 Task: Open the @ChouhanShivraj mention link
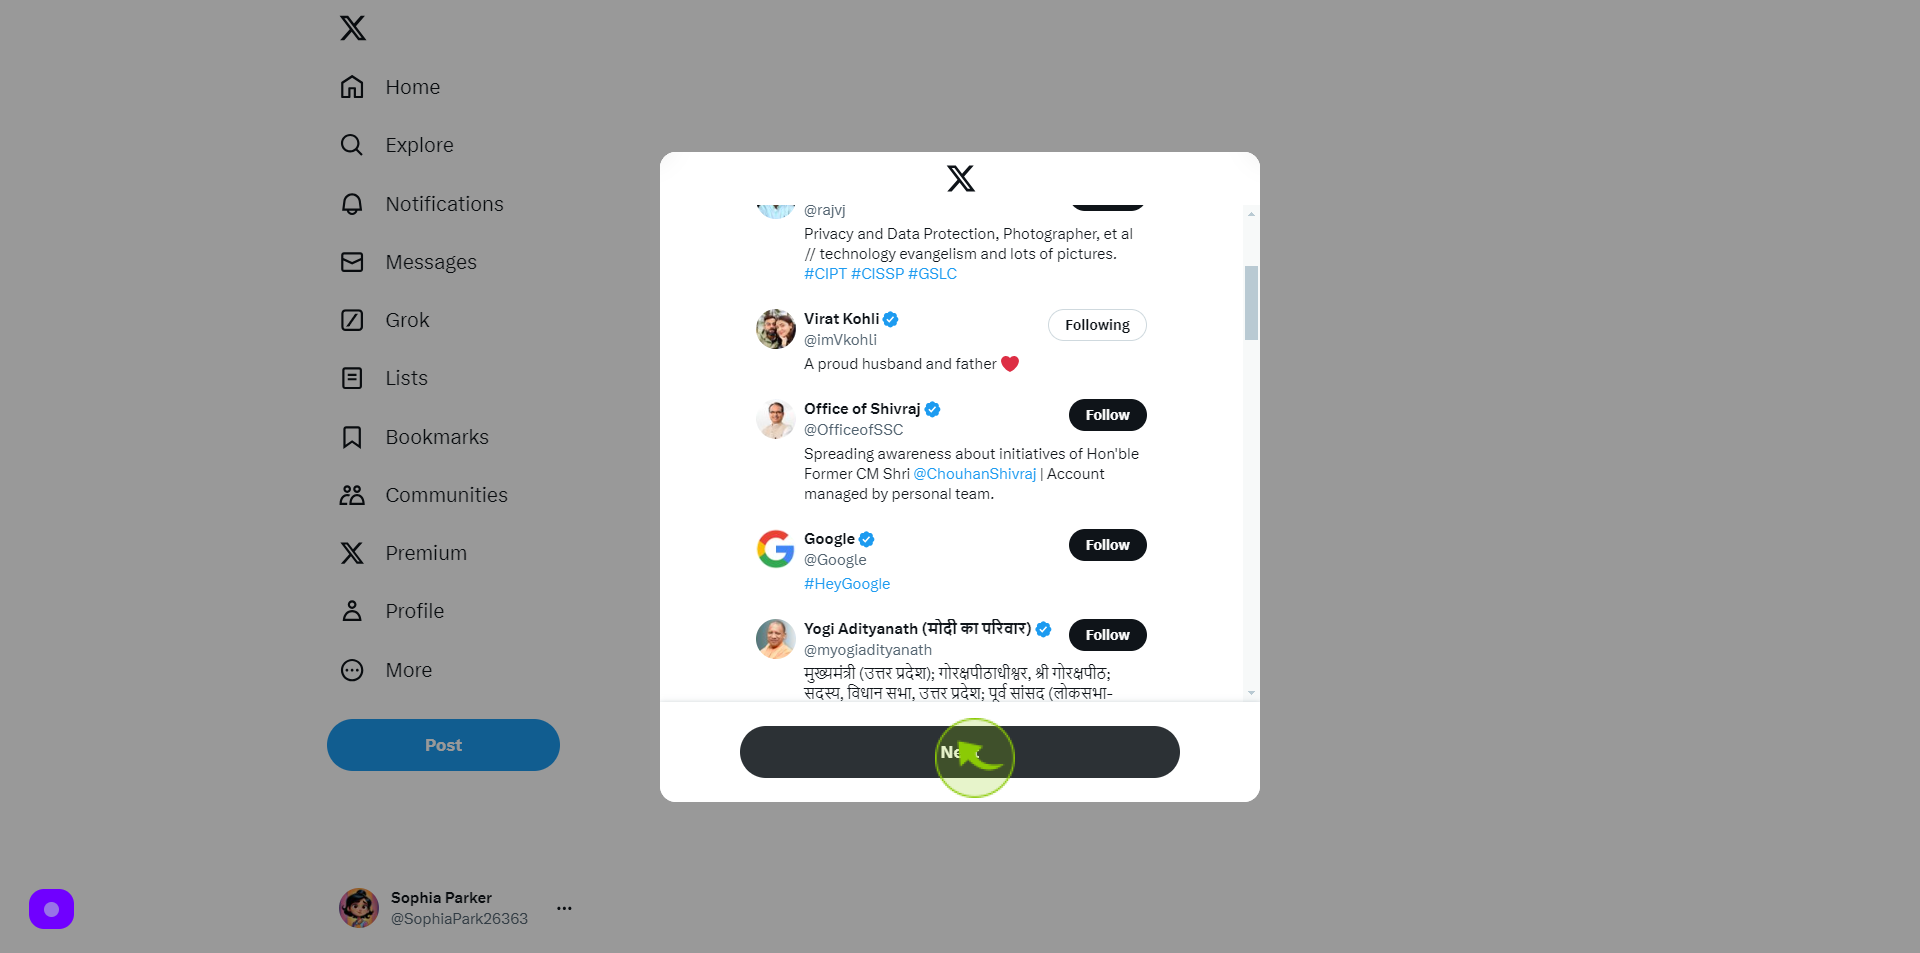[x=975, y=474]
